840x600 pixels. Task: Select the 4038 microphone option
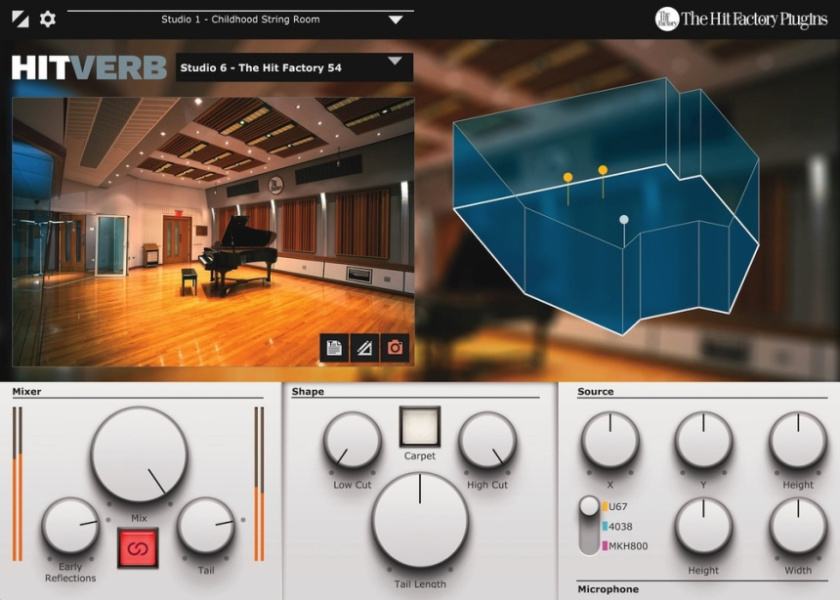tap(617, 527)
